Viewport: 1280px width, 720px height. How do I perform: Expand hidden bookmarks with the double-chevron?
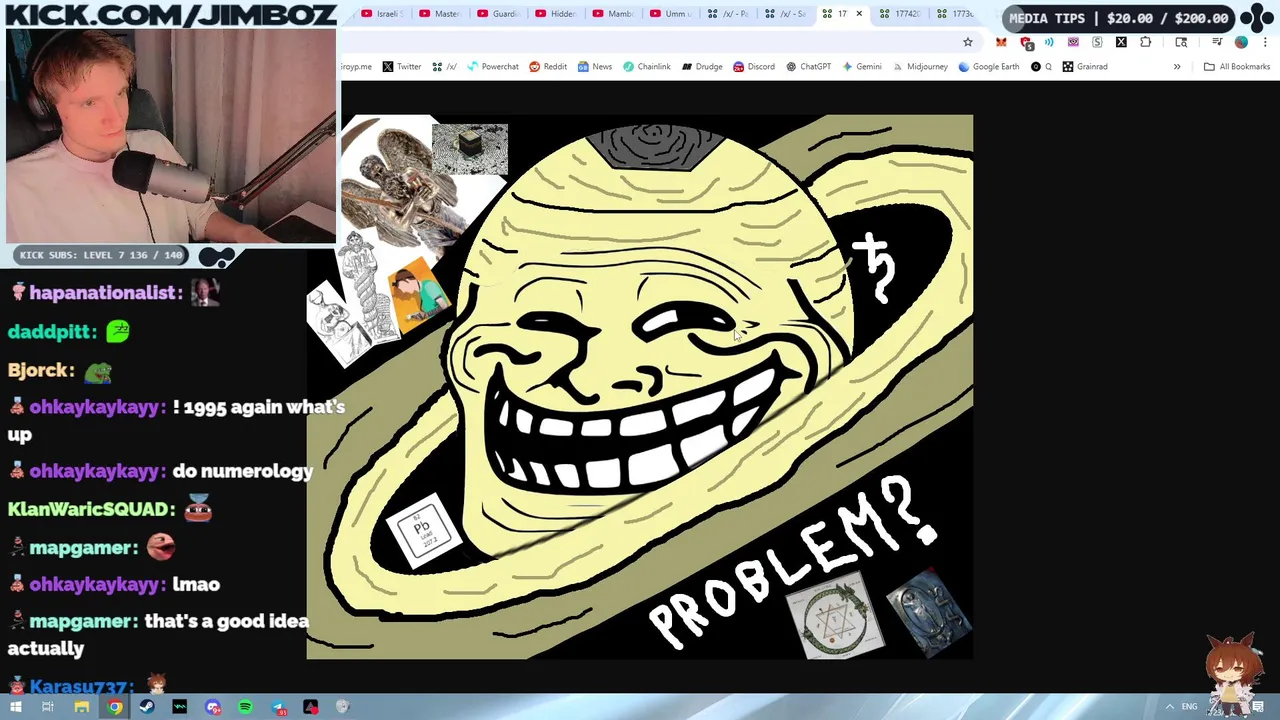[1177, 67]
